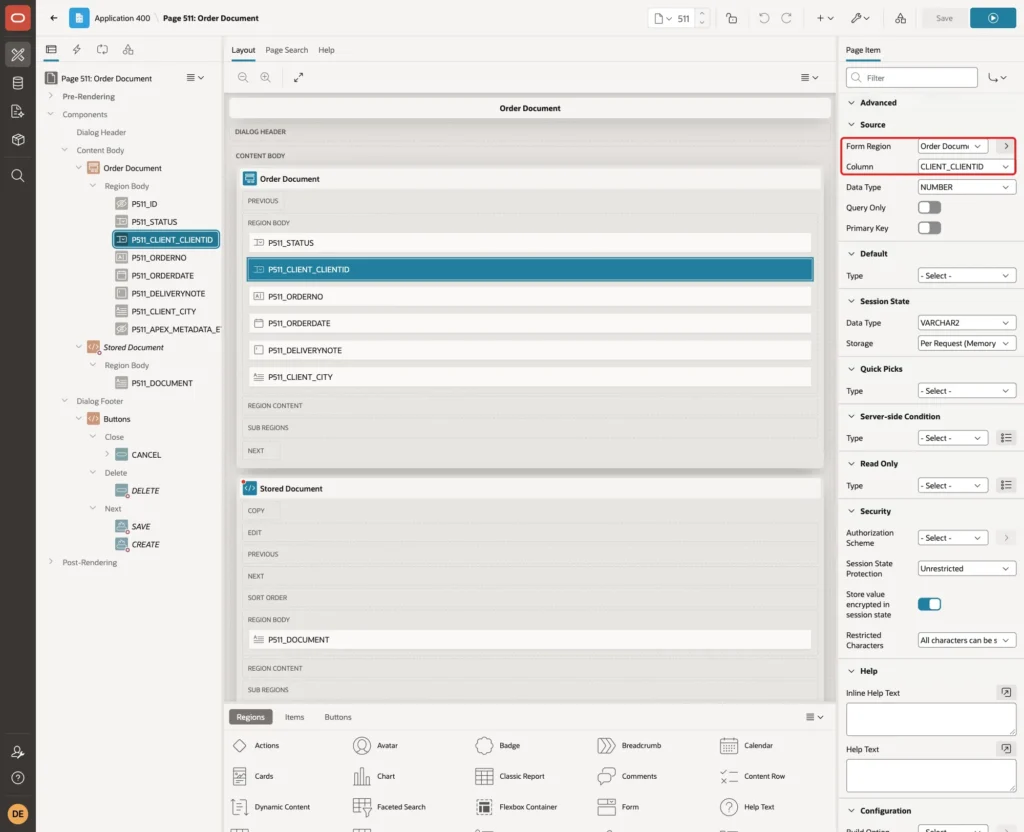Switch to the Rendering tree tab icon

[x=51, y=49]
